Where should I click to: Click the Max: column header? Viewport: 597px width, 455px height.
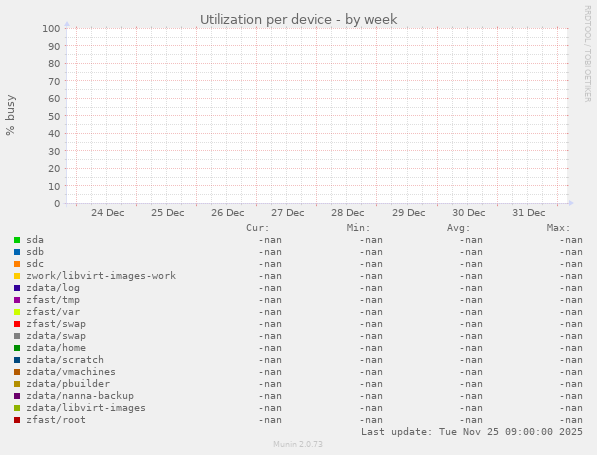point(559,228)
